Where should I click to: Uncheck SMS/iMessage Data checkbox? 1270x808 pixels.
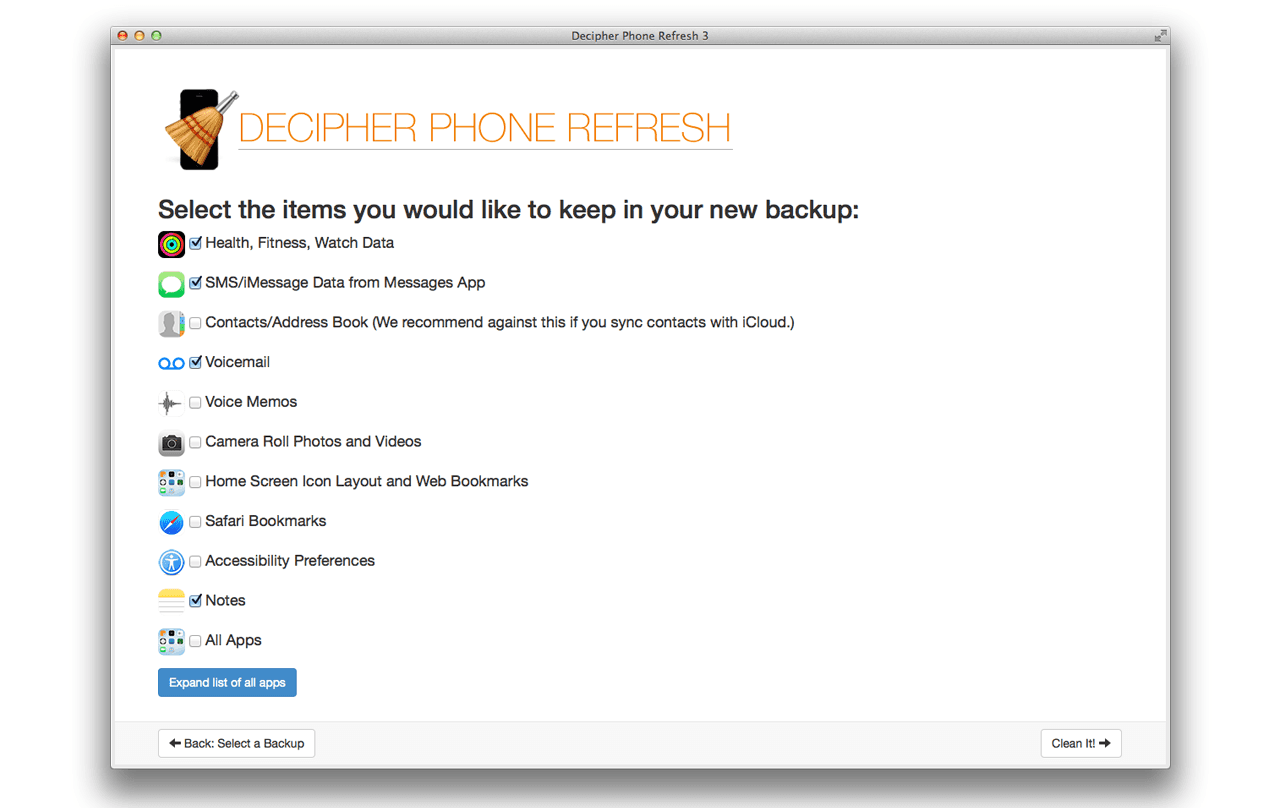pyautogui.click(x=196, y=283)
